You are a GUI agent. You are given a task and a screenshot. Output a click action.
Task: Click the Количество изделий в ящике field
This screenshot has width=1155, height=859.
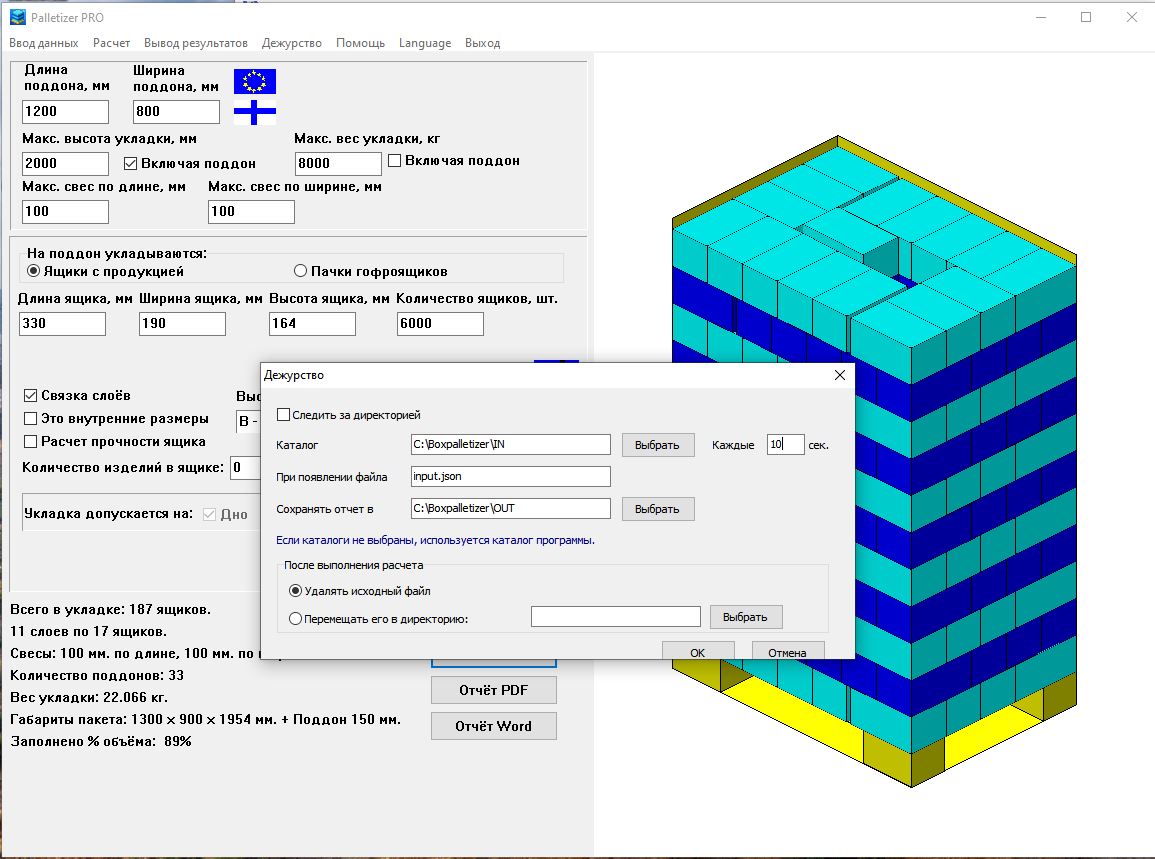(x=245, y=468)
